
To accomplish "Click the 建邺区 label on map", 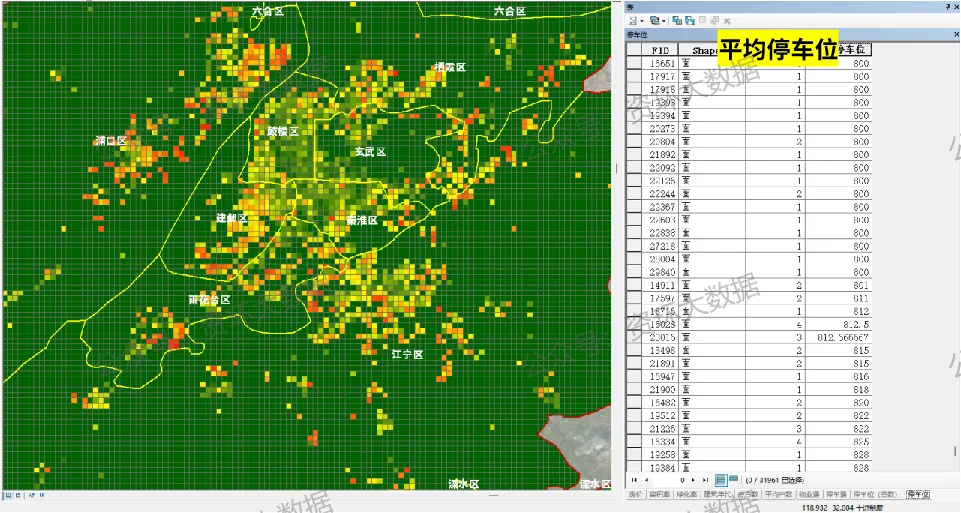I will 232,218.
